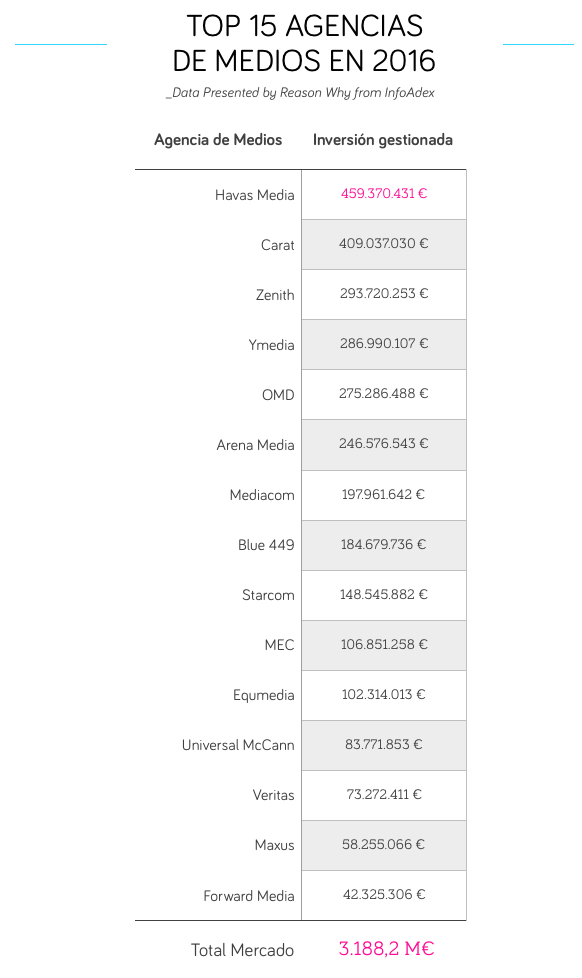The width and height of the screenshot is (582, 978).
Task: Select the Arena Media investment value
Action: pyautogui.click(x=384, y=443)
